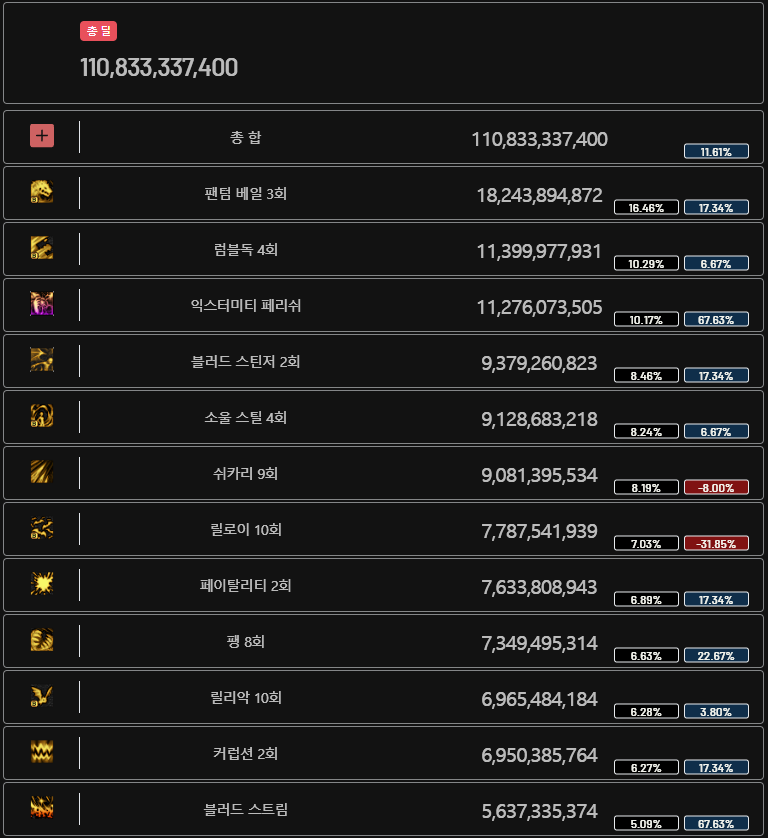Click the 럼블독 4회 skill icon

42,248
